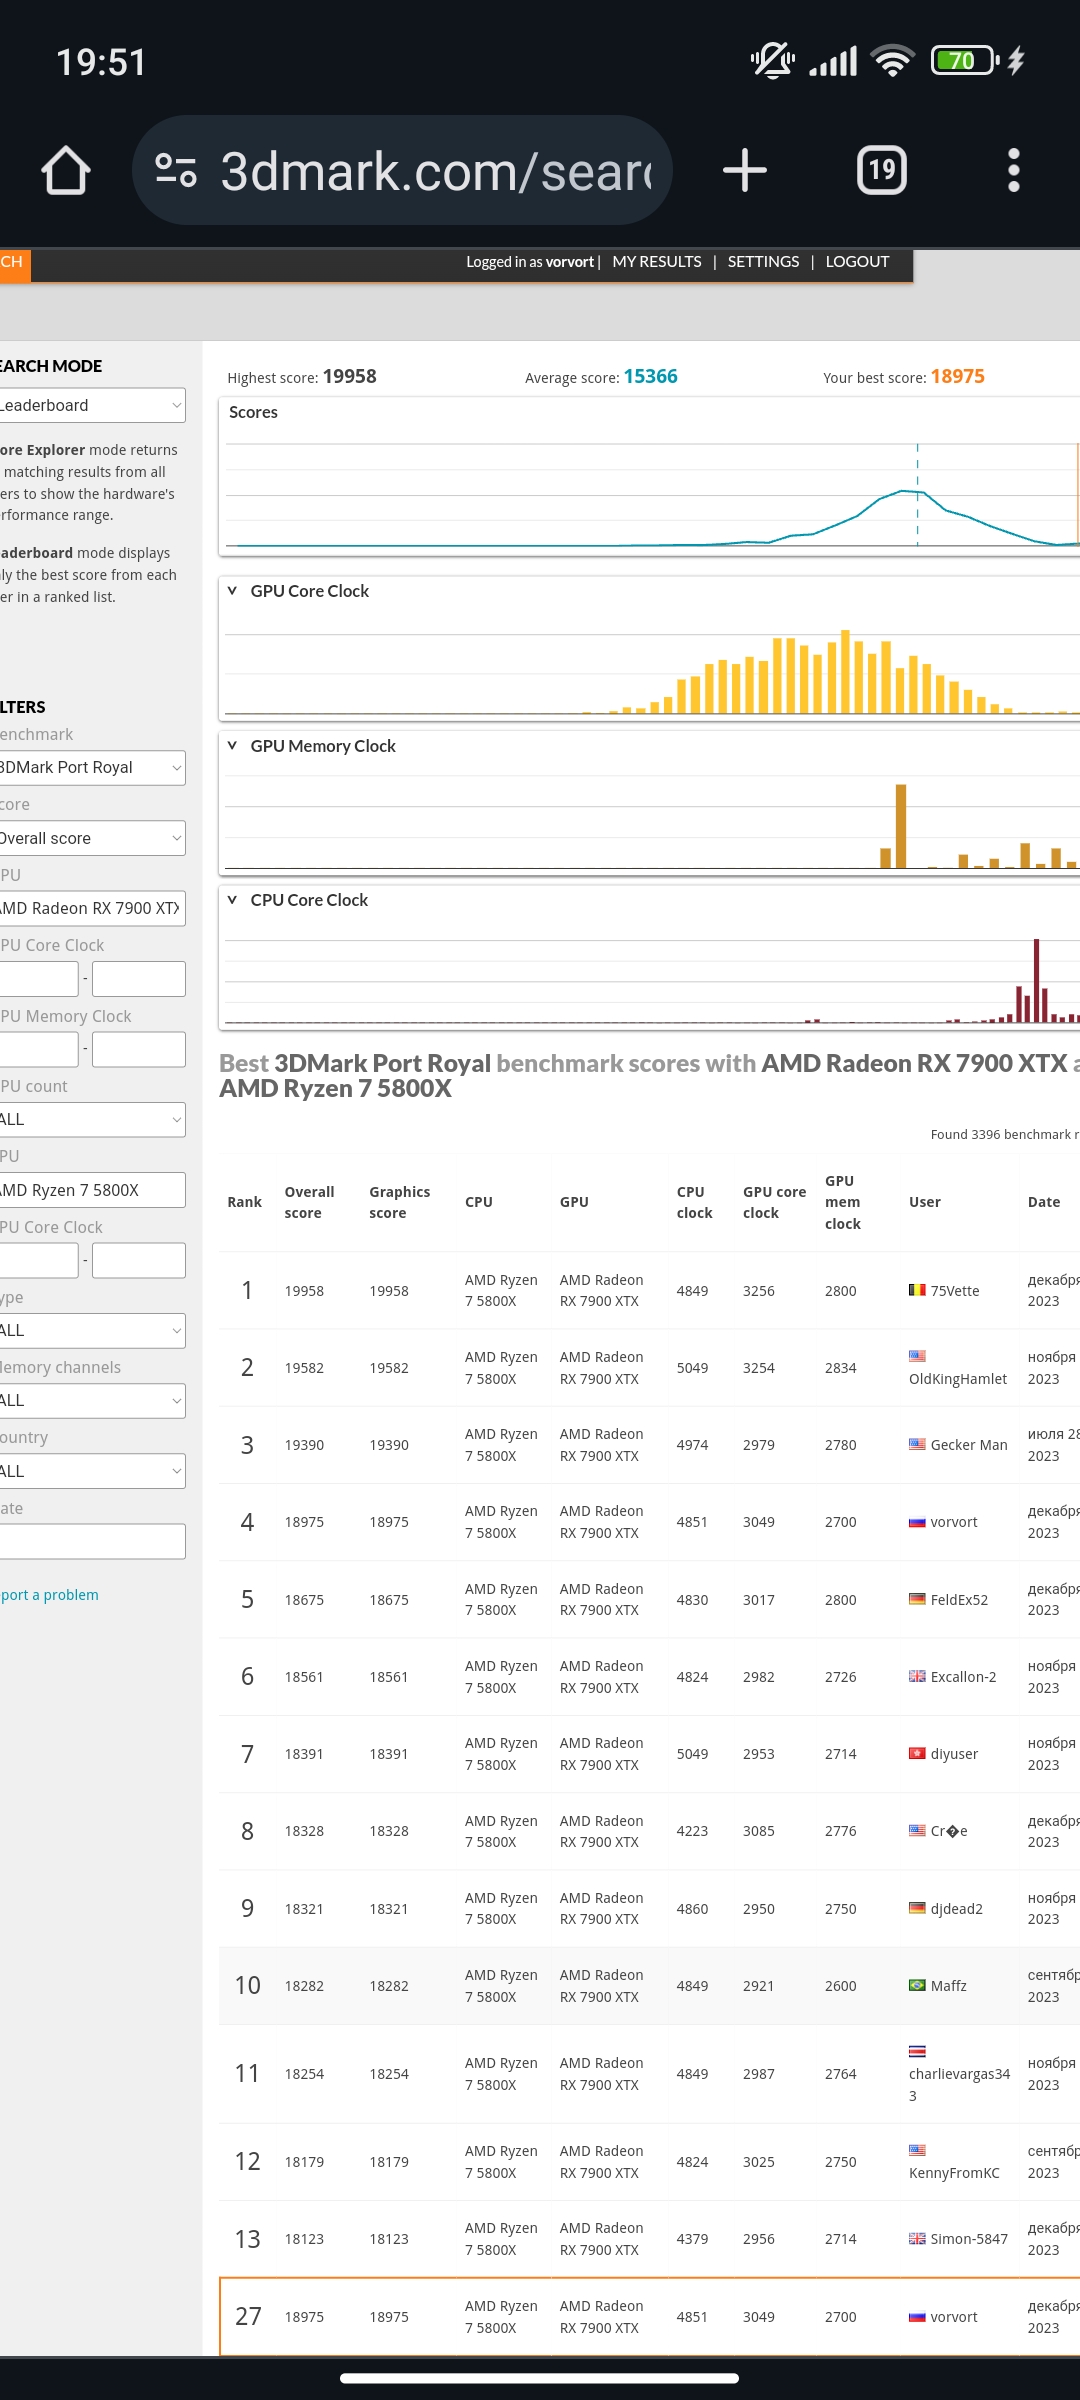Collapse the CPU Core Clock chart
1080x2400 pixels.
point(232,900)
